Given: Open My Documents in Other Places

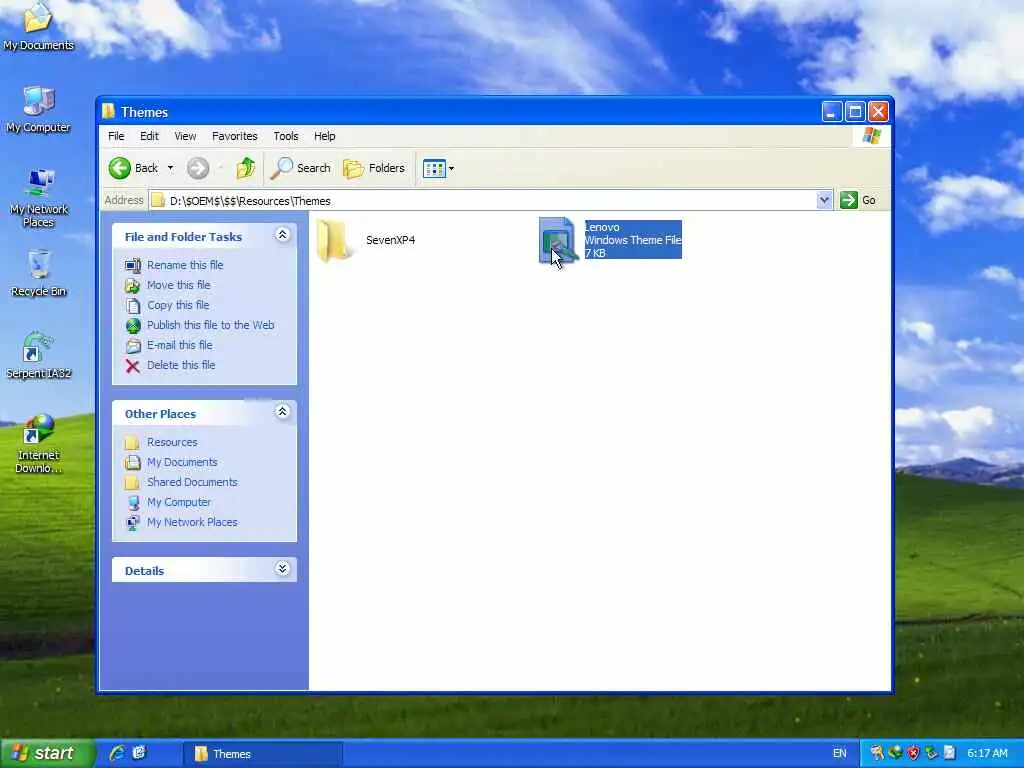Looking at the screenshot, I should pos(182,462).
